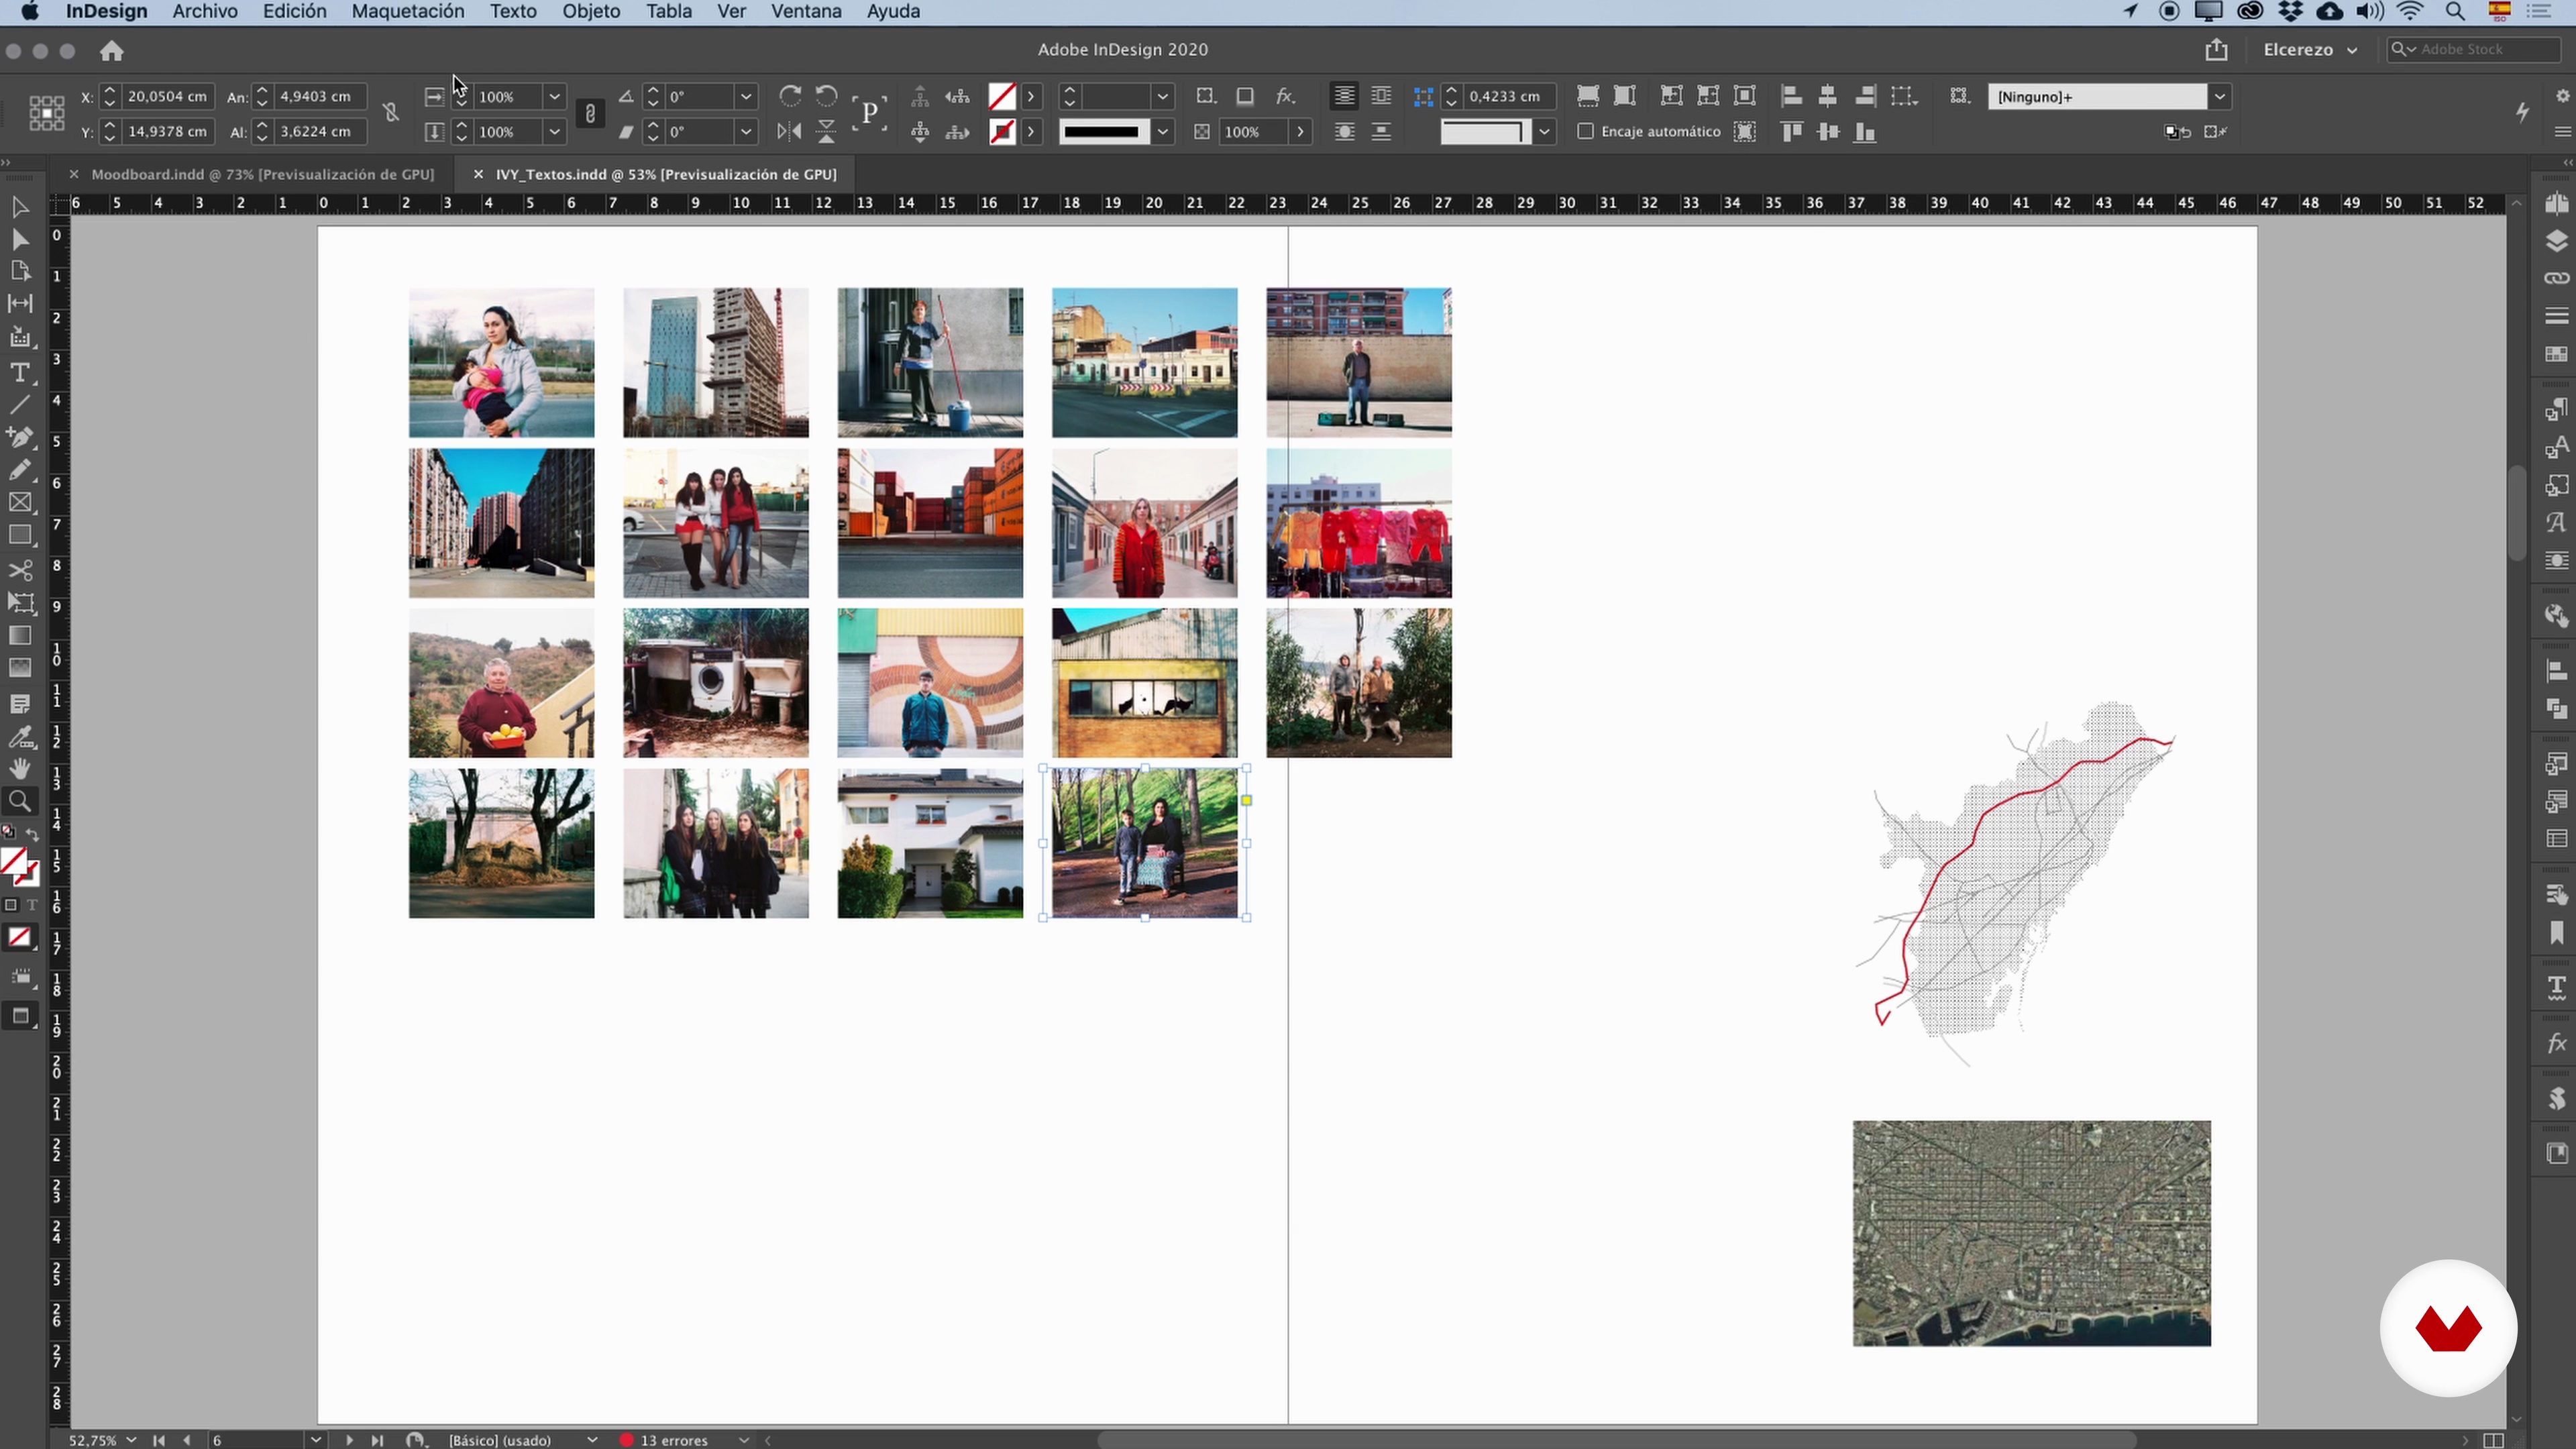Select the Hand tool
This screenshot has width=2576, height=1449.
tap(19, 768)
